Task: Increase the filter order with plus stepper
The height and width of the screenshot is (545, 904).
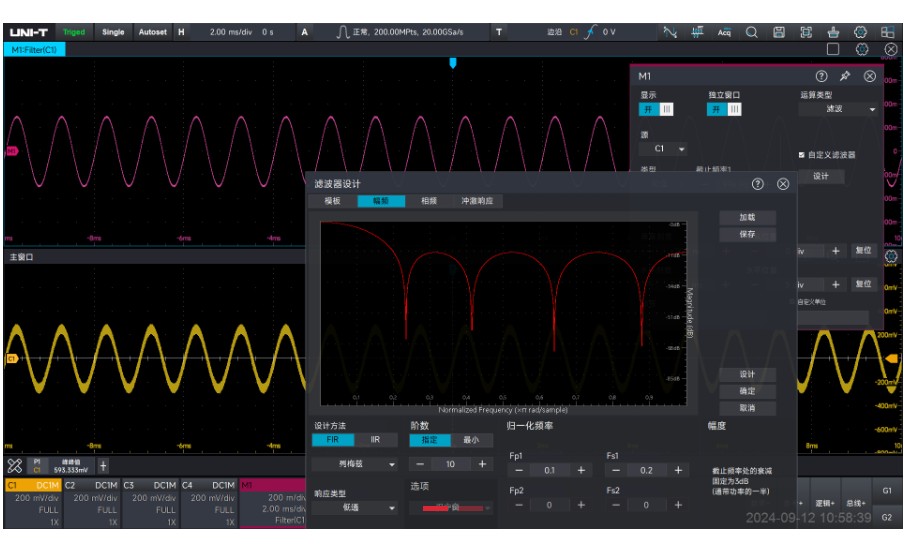Action: (x=482, y=464)
